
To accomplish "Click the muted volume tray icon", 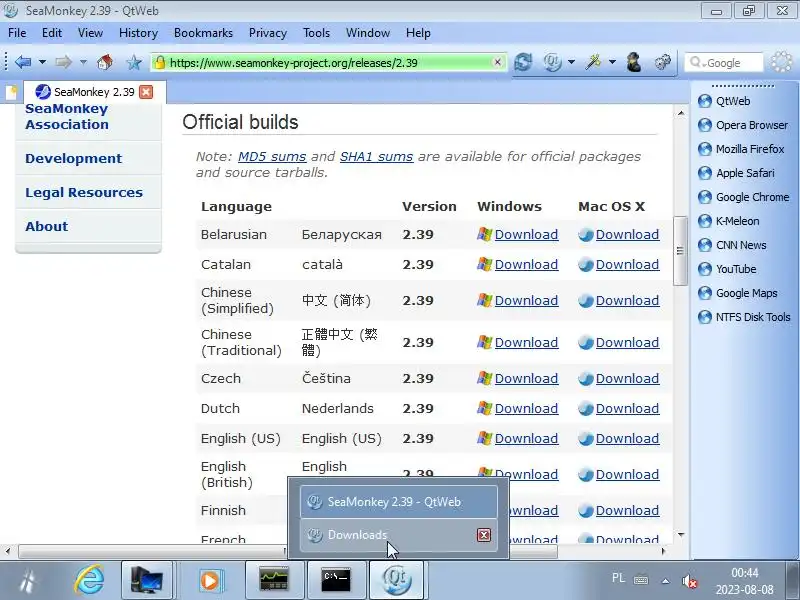I will click(x=689, y=581).
